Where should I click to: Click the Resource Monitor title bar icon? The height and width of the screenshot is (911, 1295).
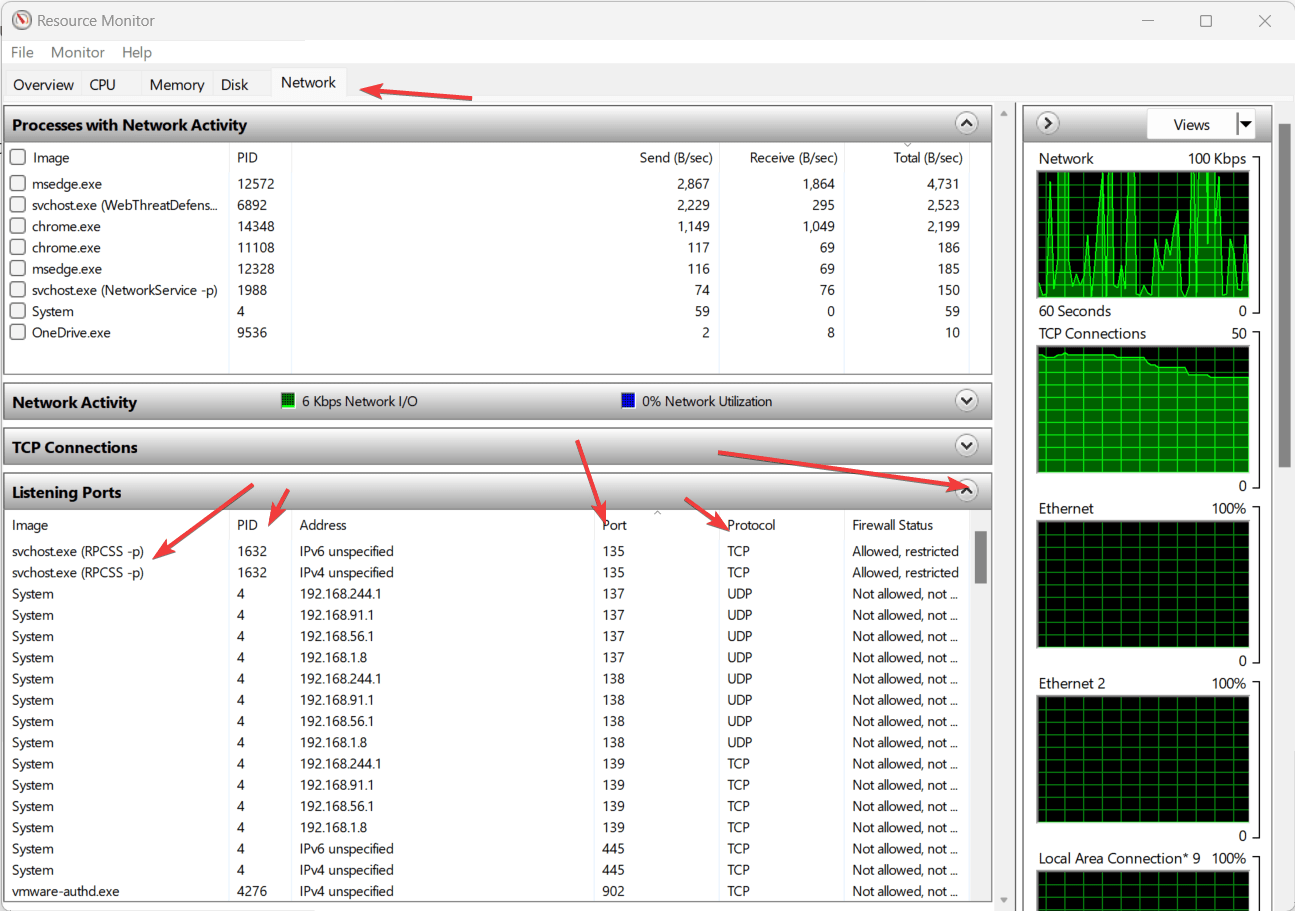(x=21, y=20)
